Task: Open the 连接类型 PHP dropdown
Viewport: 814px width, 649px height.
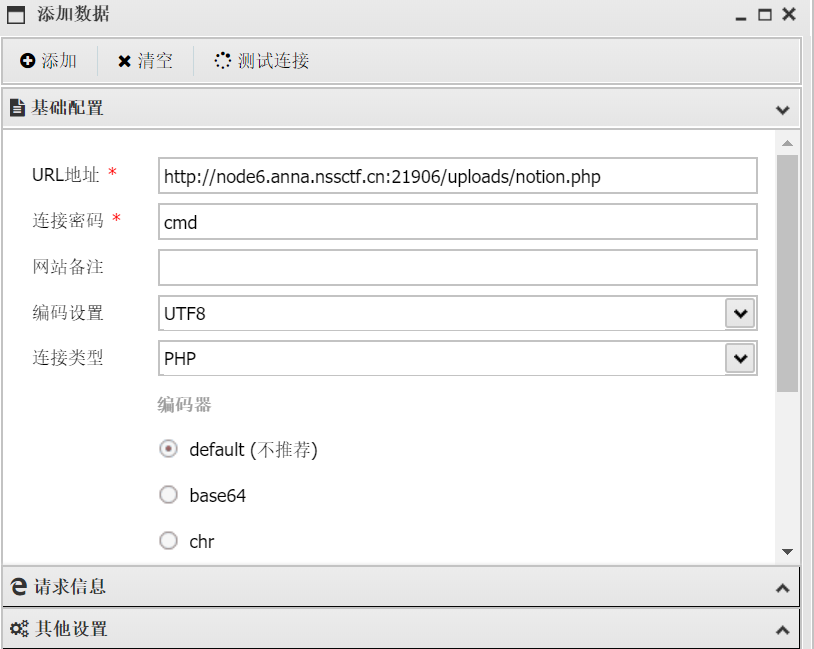Action: (739, 358)
